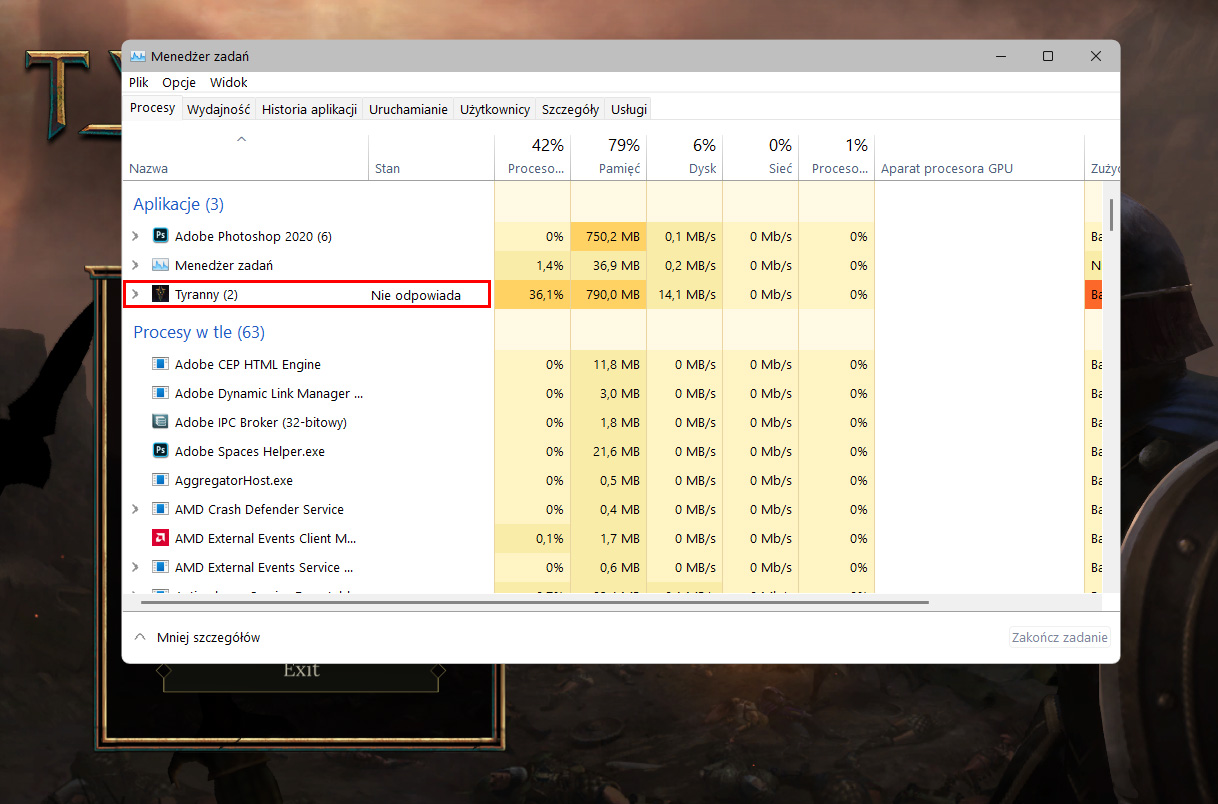Click the Adobe Spaces Helper.exe icon
Image resolution: width=1218 pixels, height=804 pixels.
[160, 451]
